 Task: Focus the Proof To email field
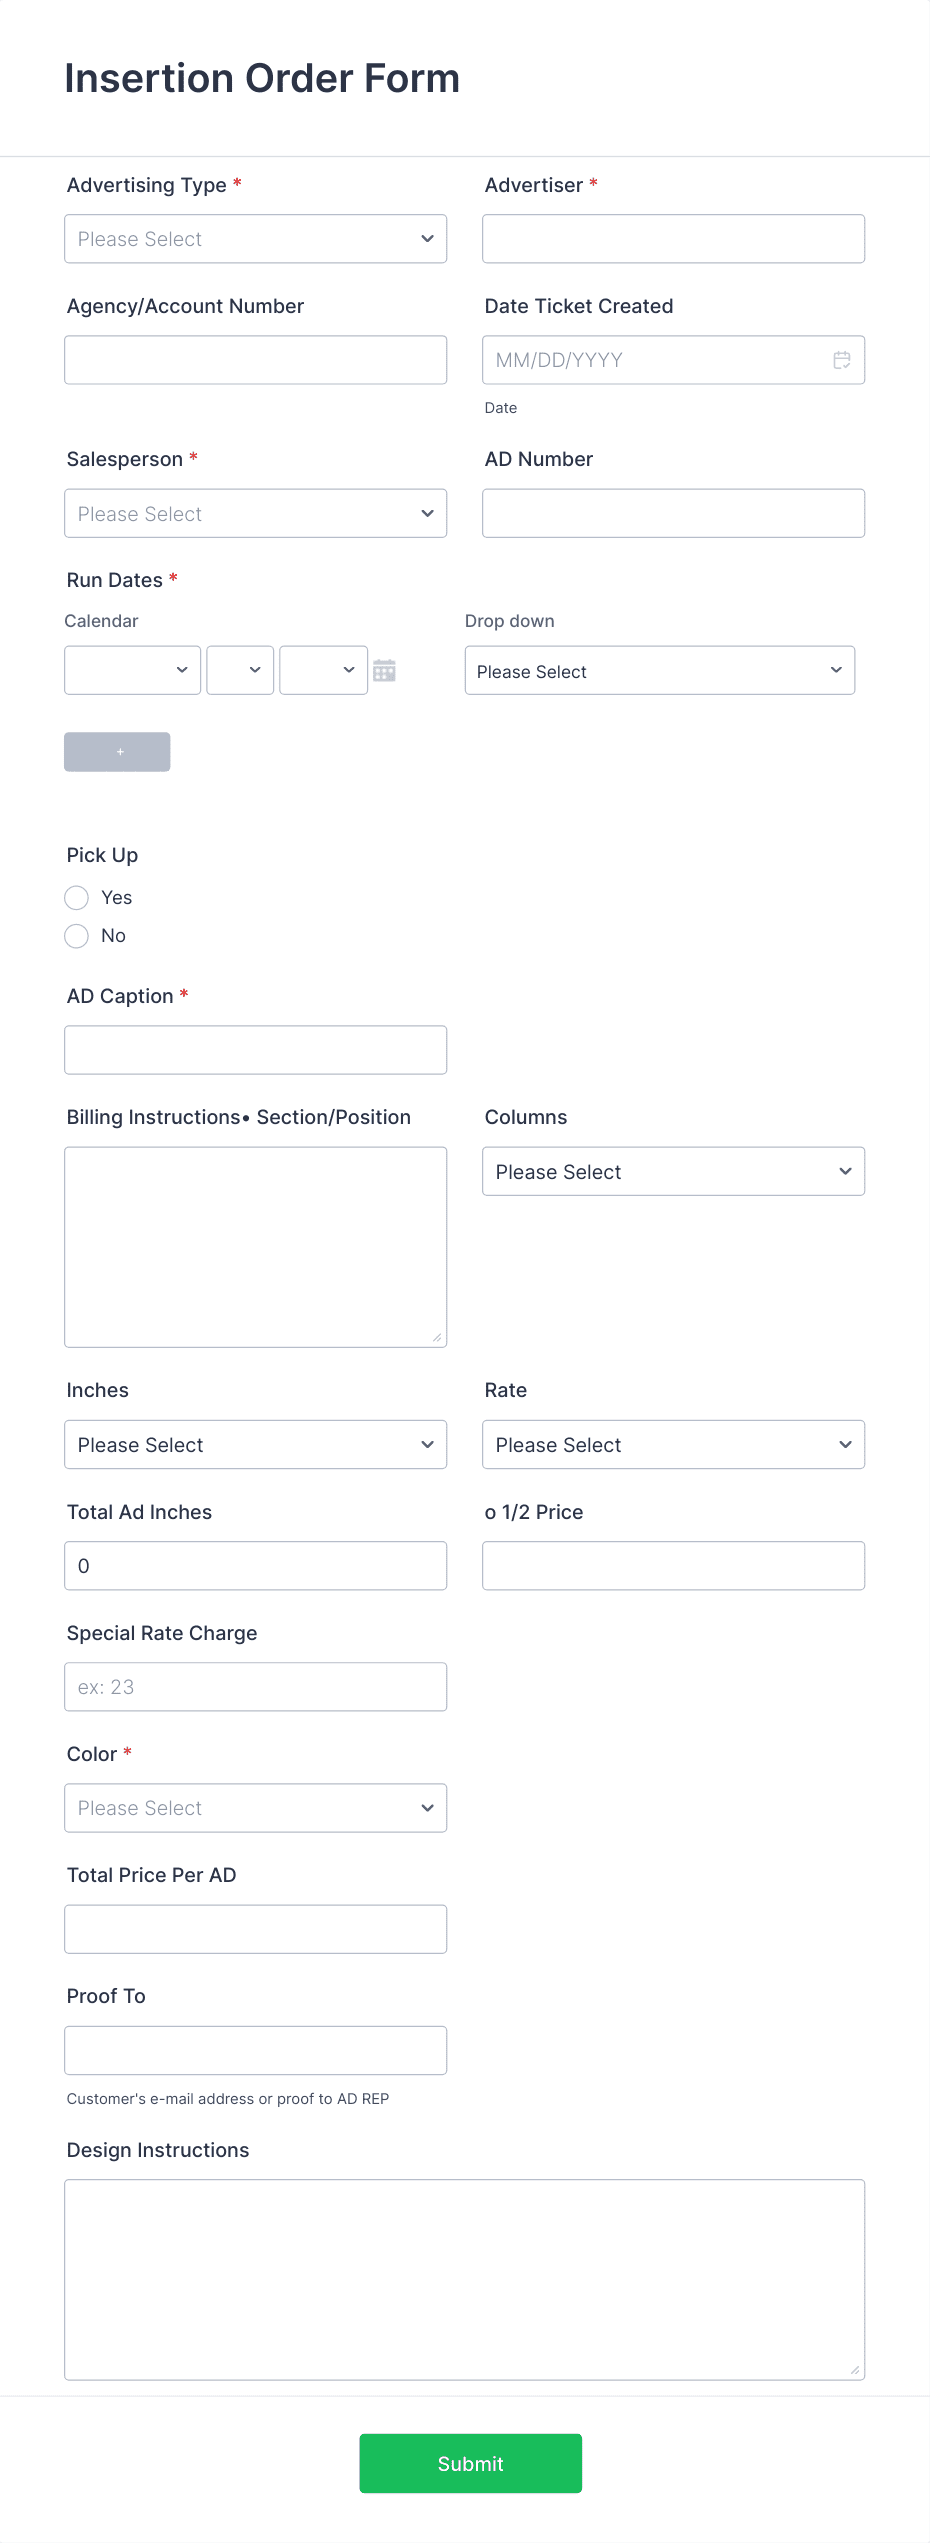255,2049
